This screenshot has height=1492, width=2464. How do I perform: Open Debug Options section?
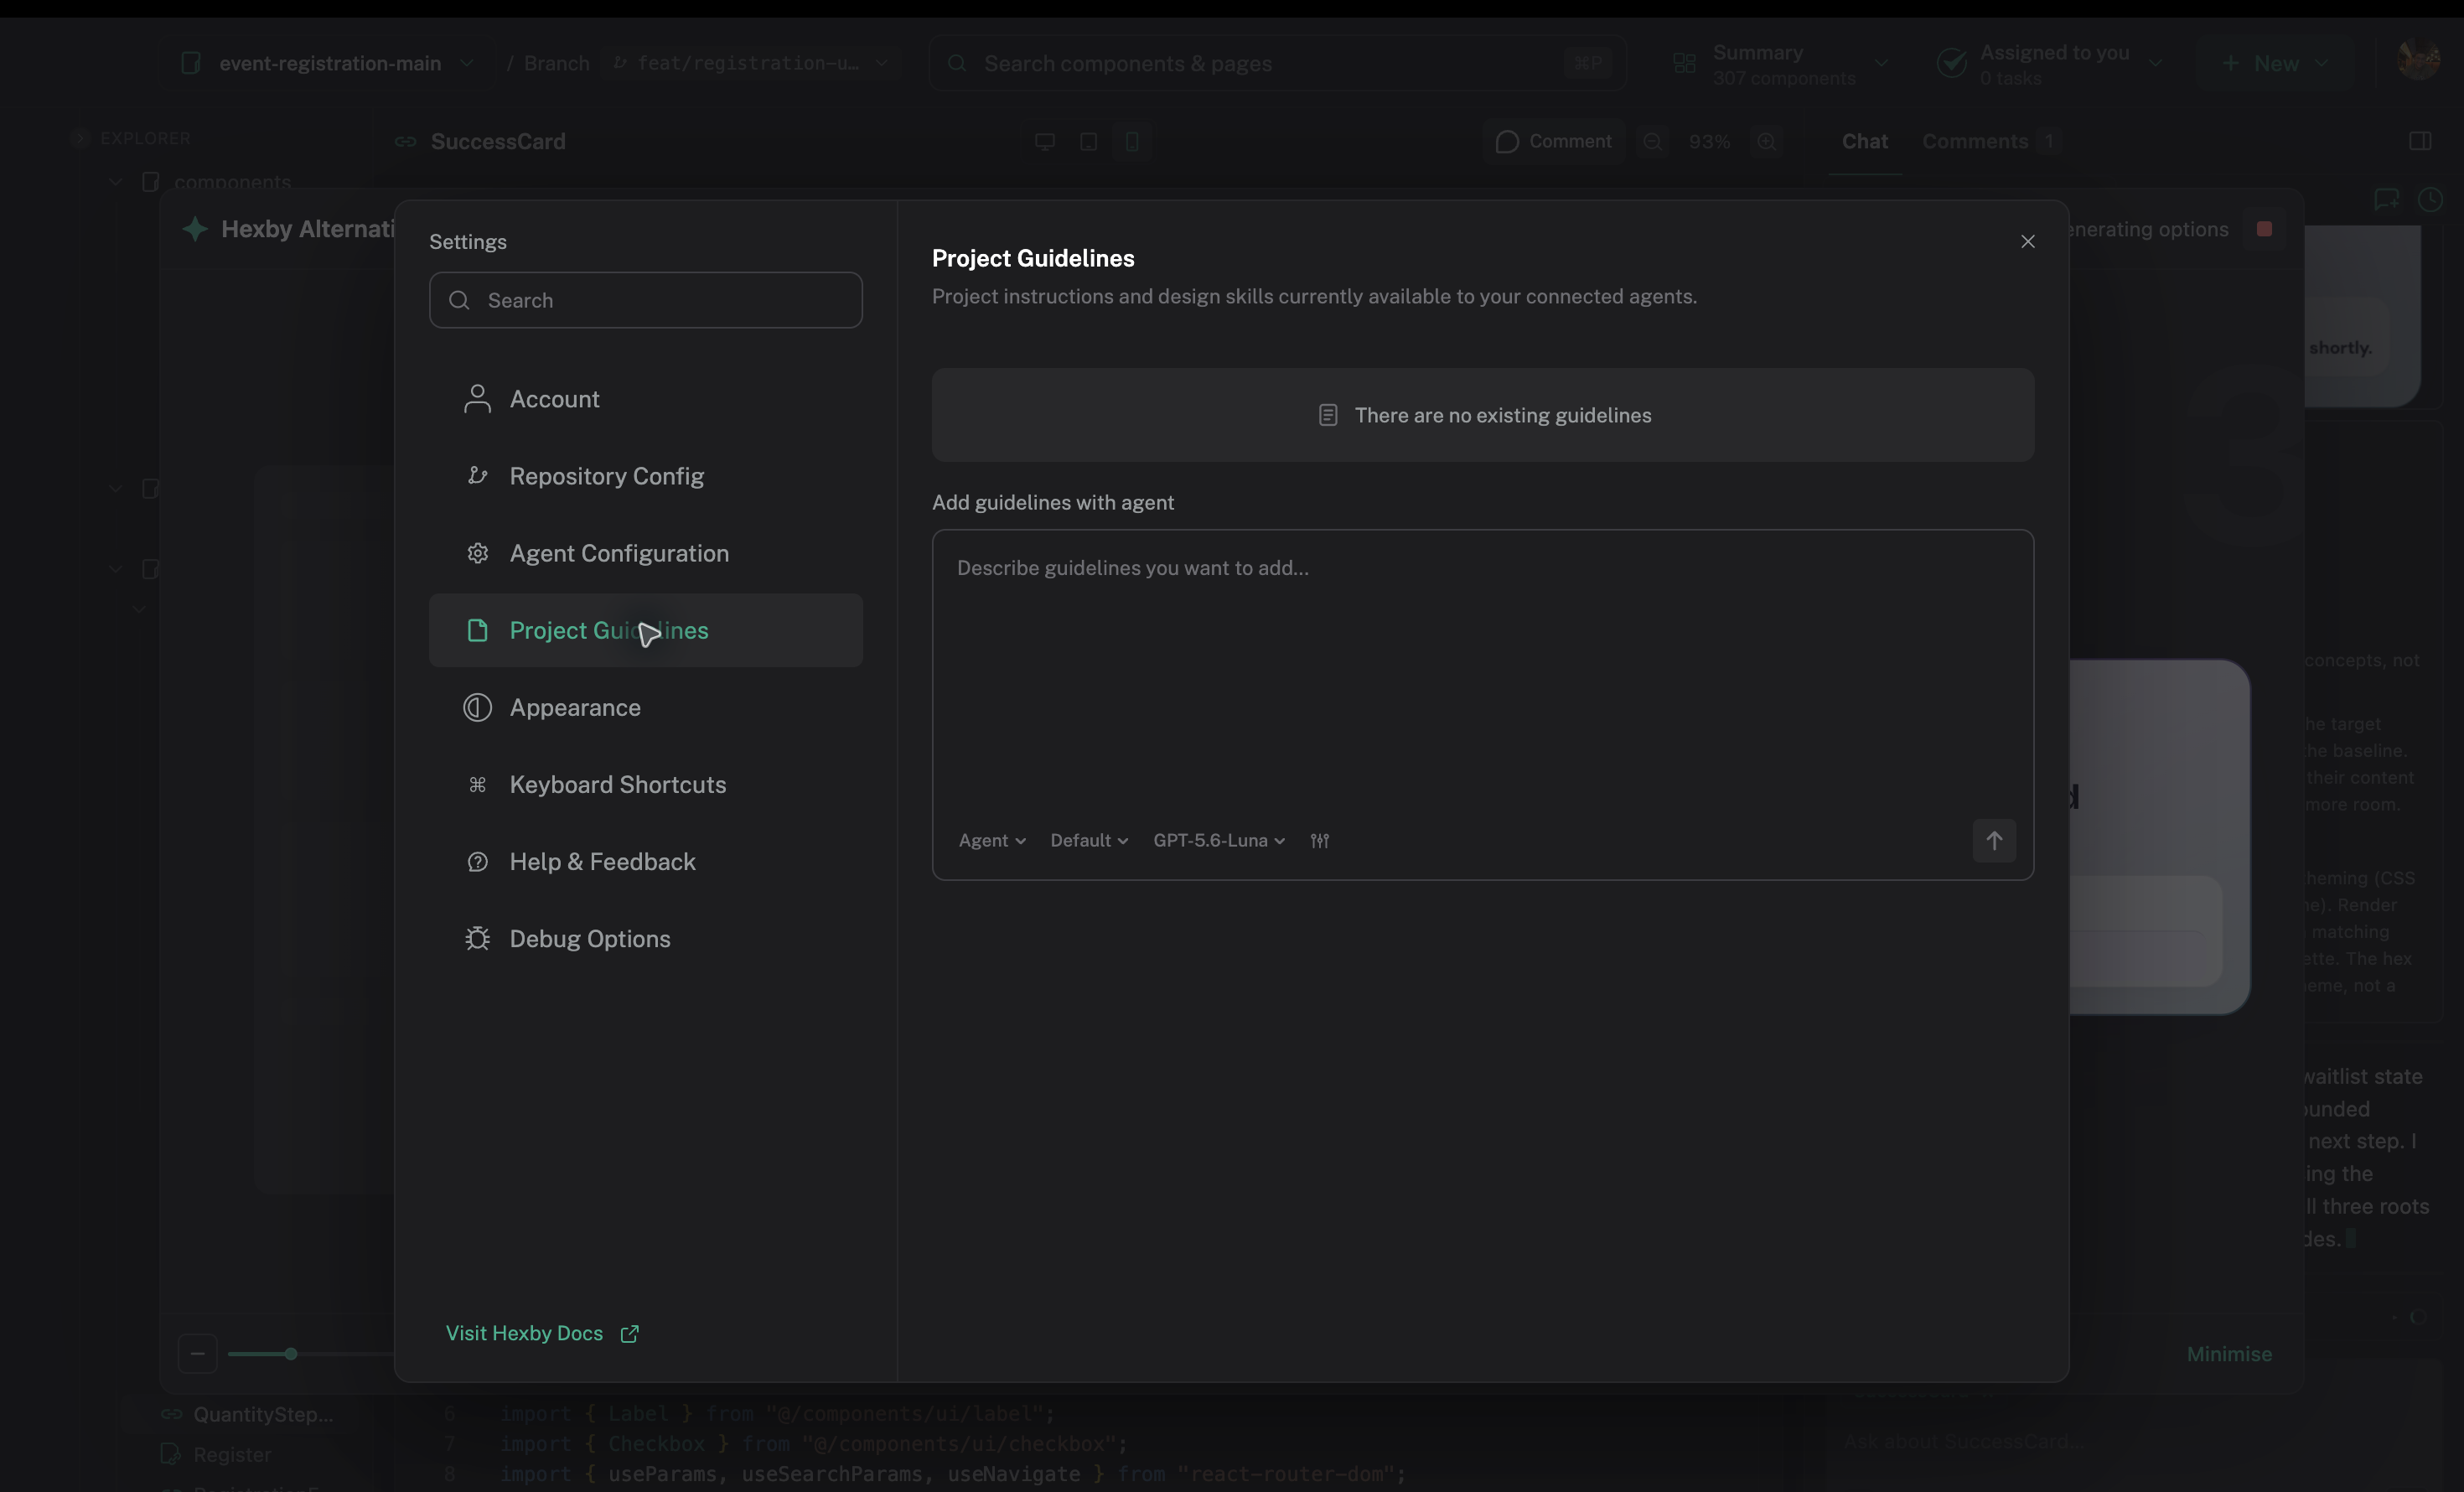pos(645,938)
